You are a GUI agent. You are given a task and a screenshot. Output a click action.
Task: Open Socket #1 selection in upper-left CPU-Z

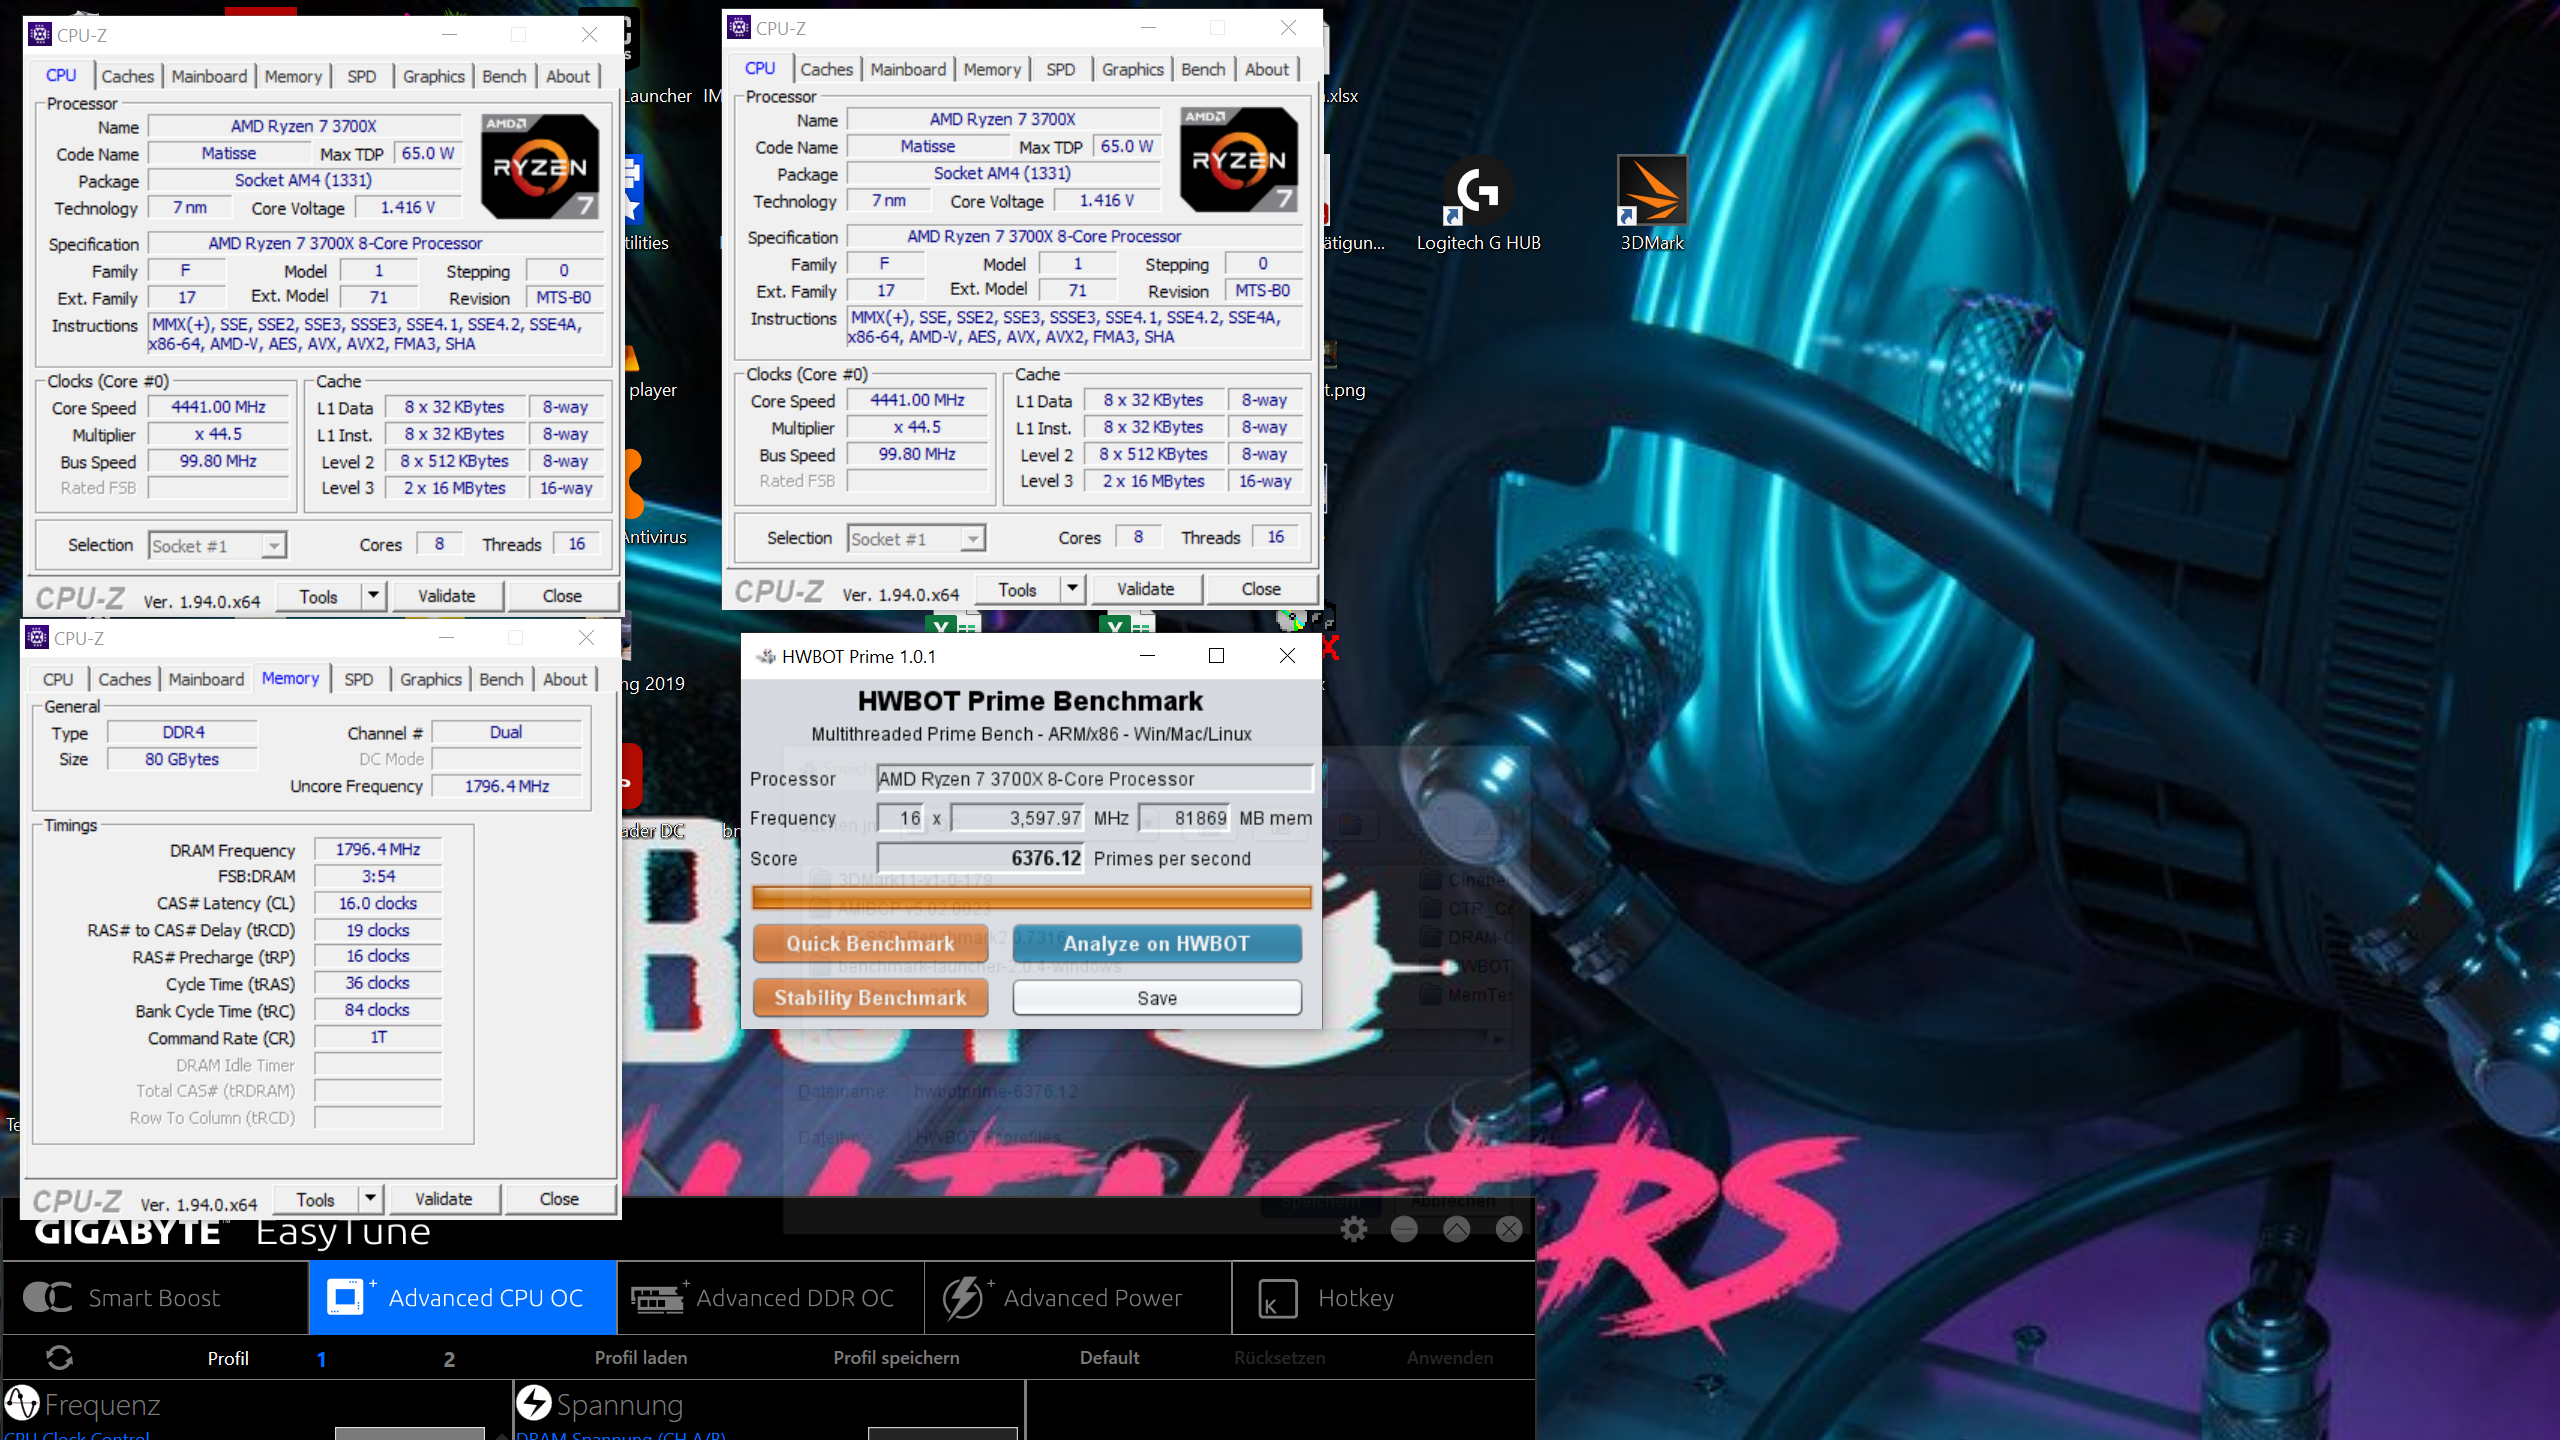coord(217,545)
